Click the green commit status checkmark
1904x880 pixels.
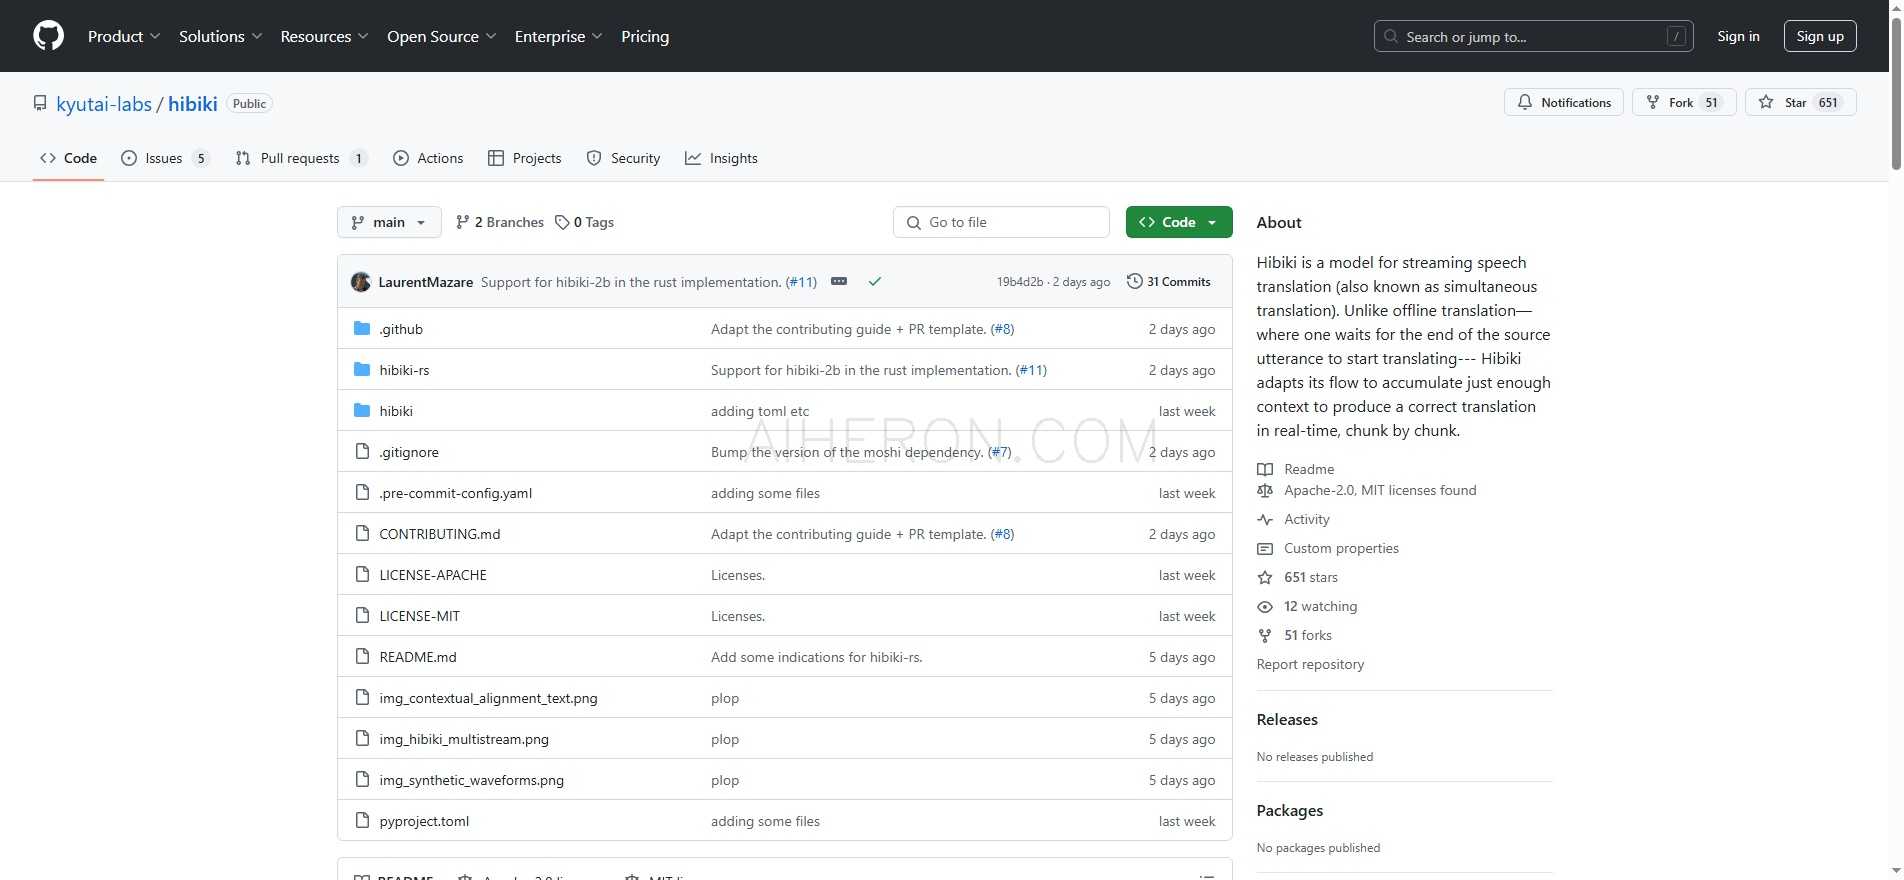875,282
